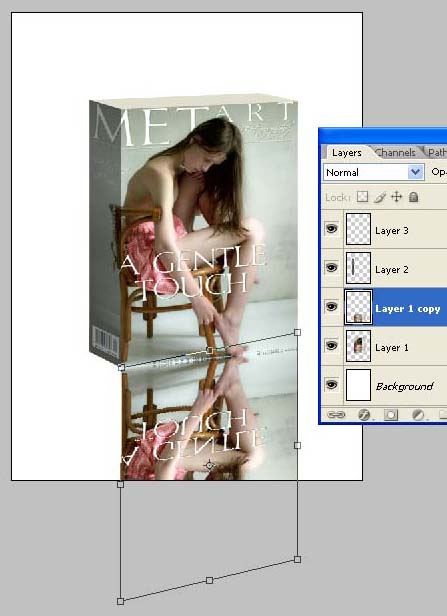The width and height of the screenshot is (447, 616).
Task: Switch to the Channels tab
Action: (x=396, y=152)
